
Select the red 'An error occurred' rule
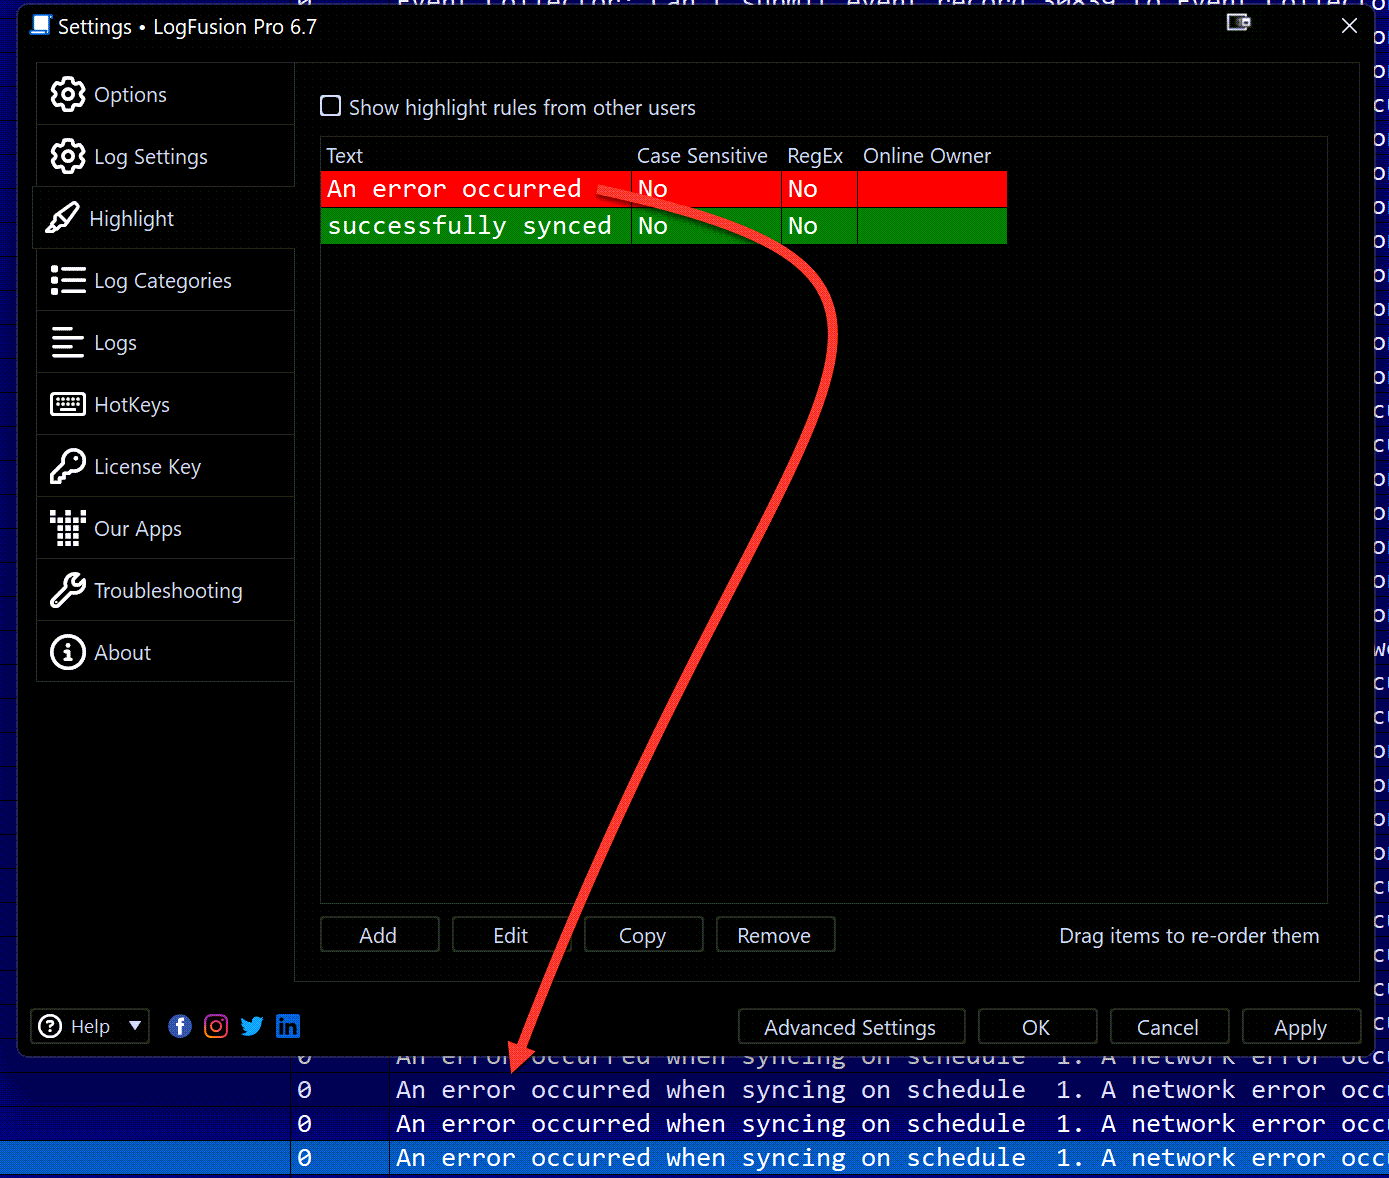(x=455, y=189)
